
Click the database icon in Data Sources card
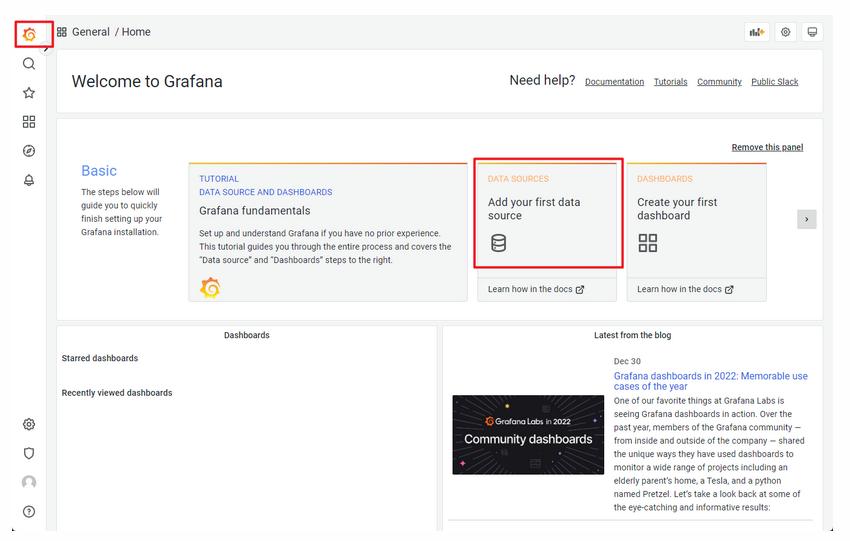coord(498,243)
